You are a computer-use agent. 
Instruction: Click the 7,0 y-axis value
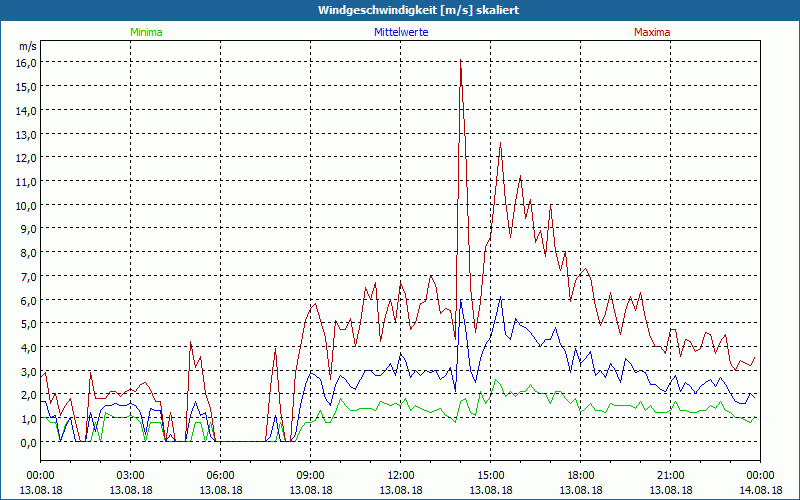pos(29,277)
